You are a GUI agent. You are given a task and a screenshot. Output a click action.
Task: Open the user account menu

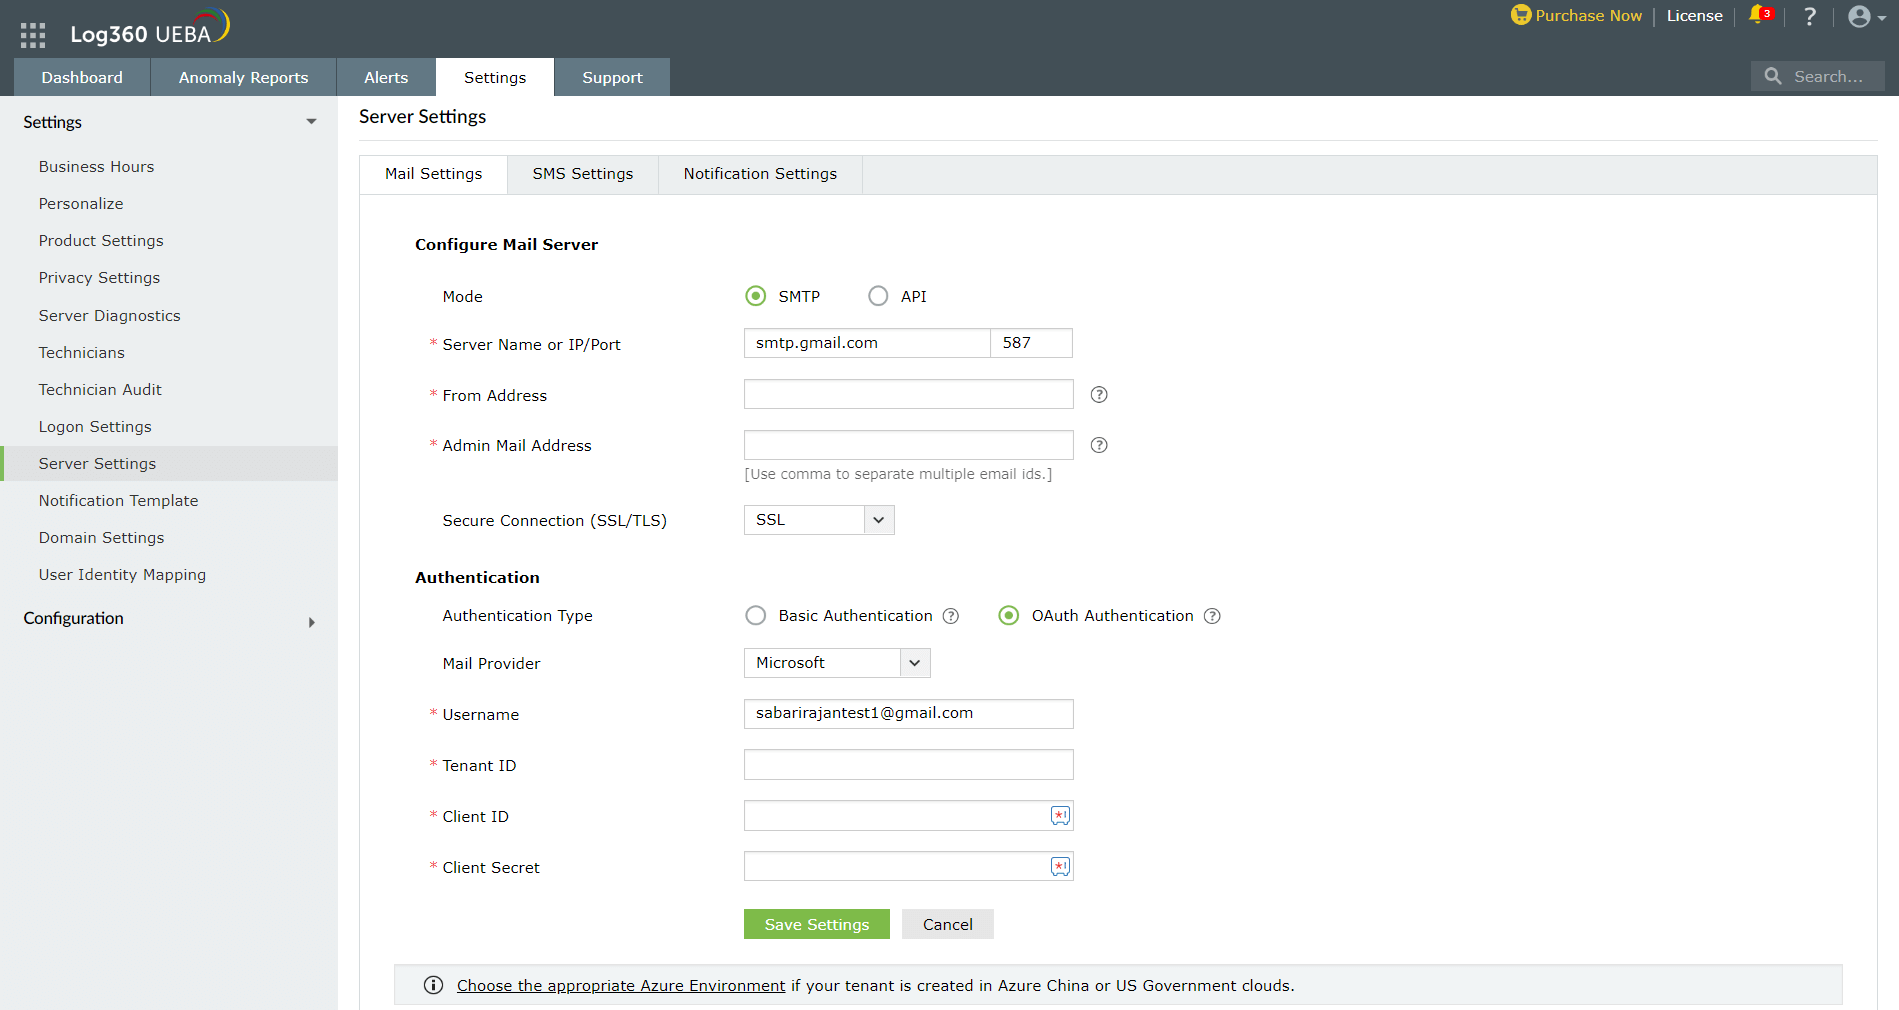(x=1866, y=16)
